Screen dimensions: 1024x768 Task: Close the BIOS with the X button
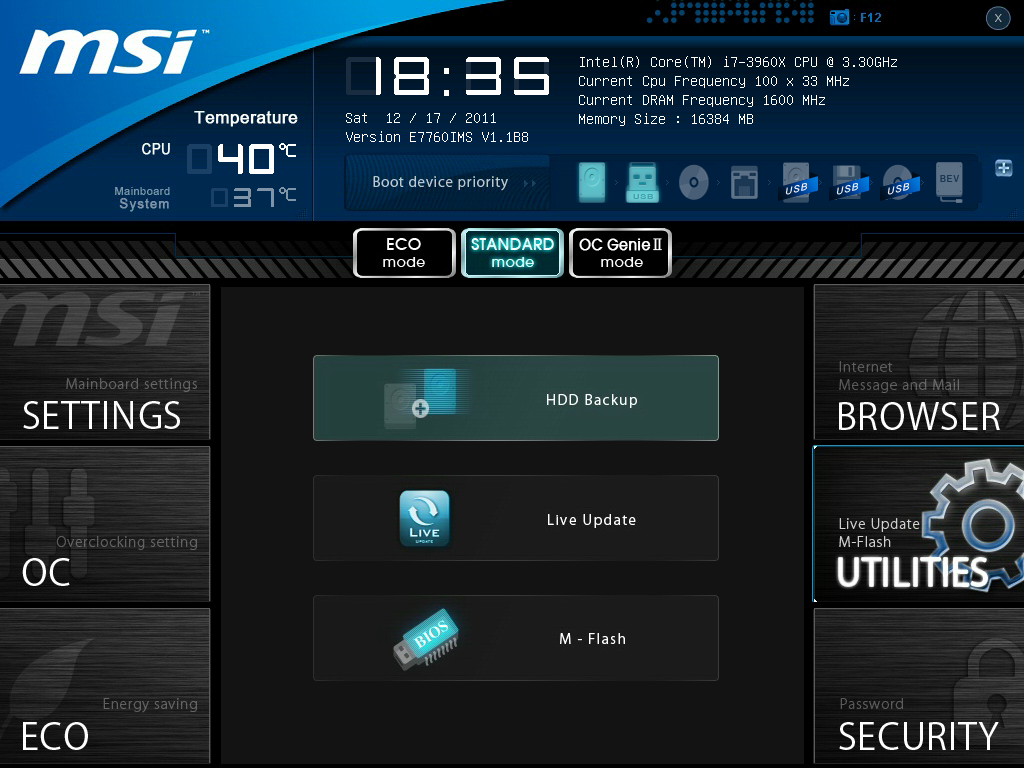[x=998, y=18]
